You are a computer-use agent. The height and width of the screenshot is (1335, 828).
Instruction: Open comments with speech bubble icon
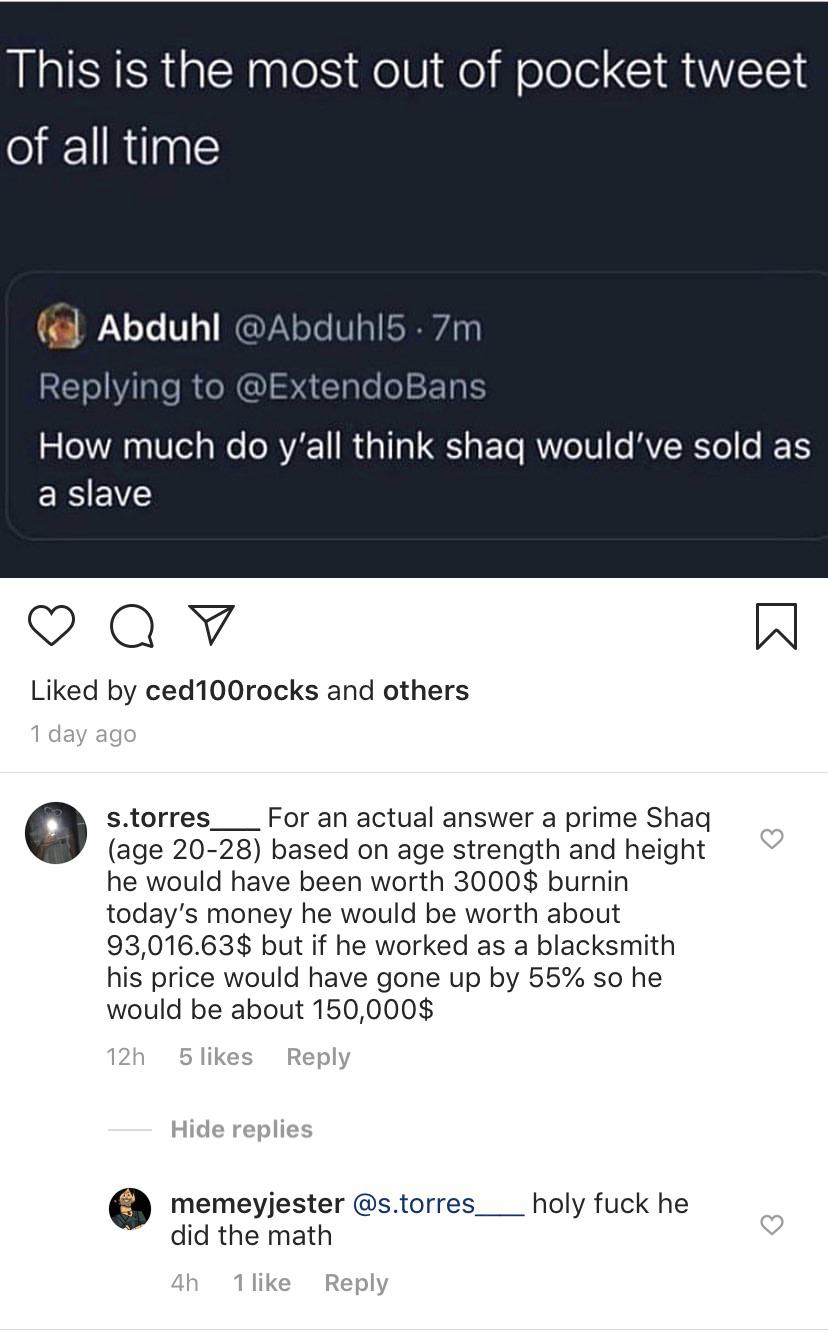coord(131,626)
